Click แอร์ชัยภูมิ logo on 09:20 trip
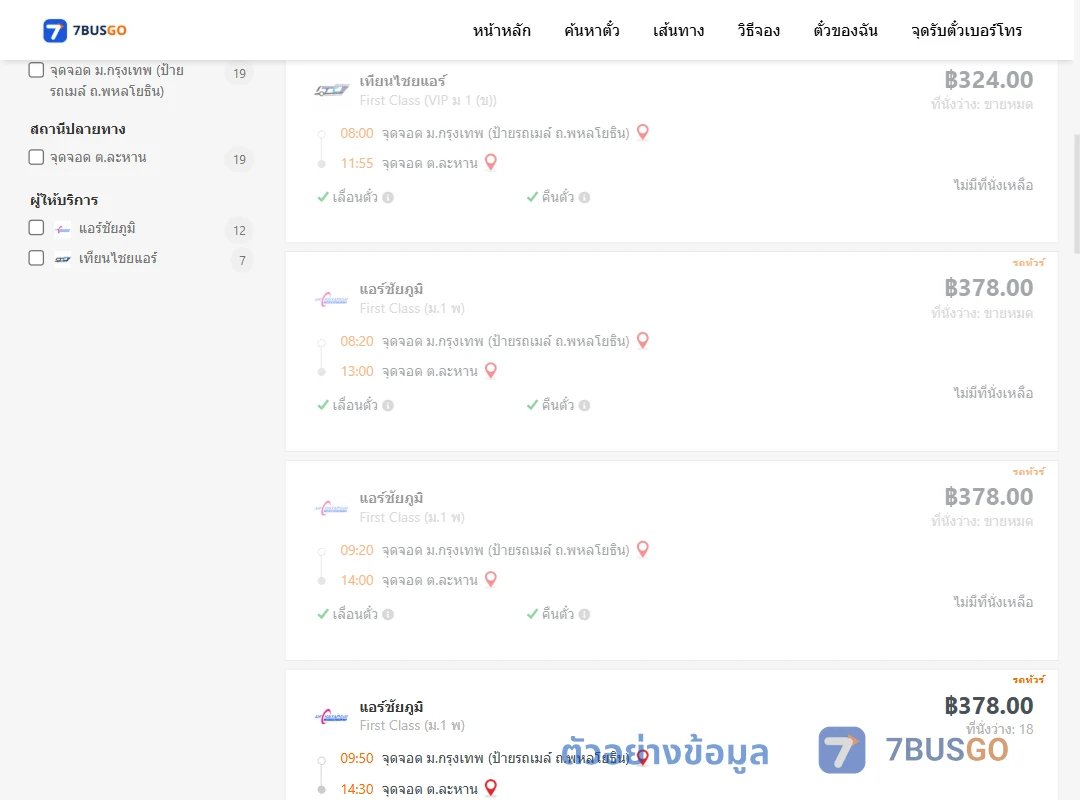The image size is (1080, 800). tap(331, 508)
